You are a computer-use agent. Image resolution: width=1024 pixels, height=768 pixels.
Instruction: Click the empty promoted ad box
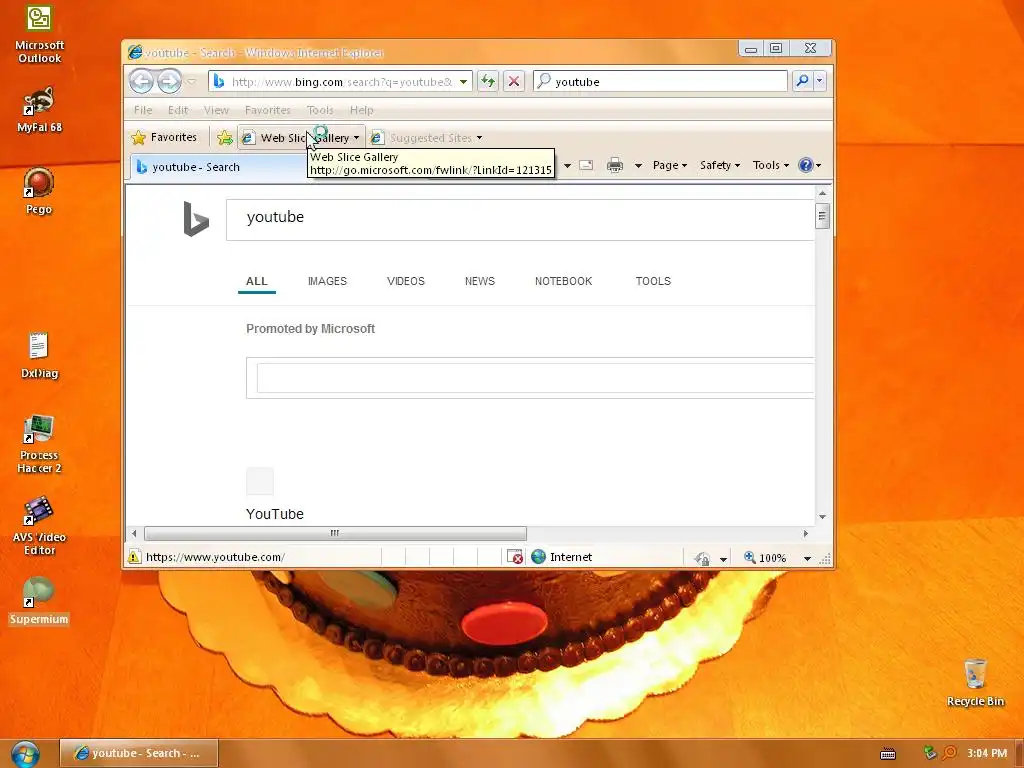point(530,378)
